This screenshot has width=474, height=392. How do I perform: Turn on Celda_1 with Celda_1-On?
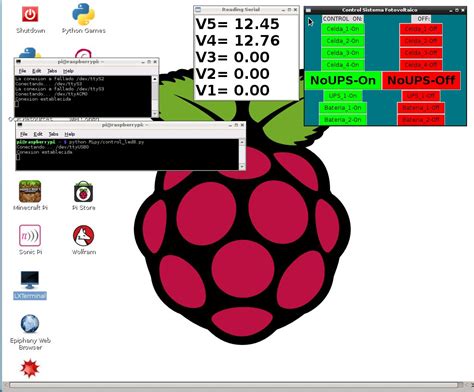click(343, 29)
